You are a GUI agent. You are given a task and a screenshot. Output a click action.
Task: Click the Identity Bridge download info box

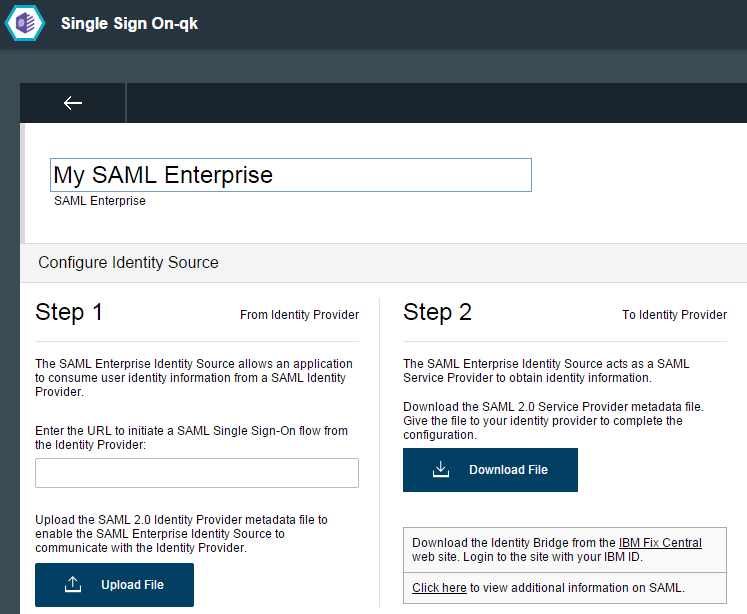[565, 550]
